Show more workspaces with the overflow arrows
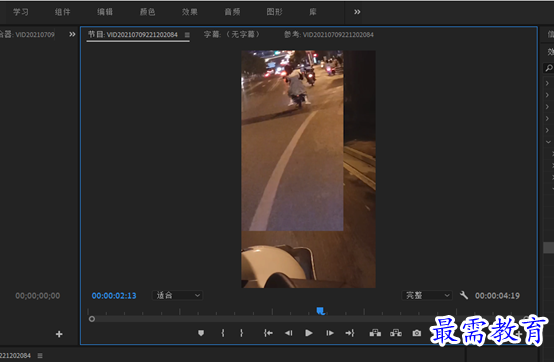This screenshot has width=554, height=362. pyautogui.click(x=357, y=12)
